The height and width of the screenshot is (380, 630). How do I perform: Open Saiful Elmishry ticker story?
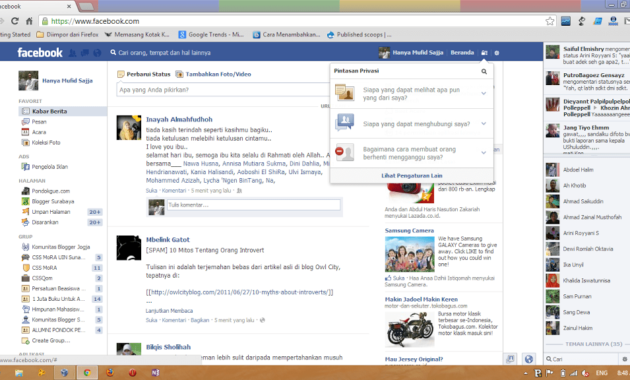587,55
